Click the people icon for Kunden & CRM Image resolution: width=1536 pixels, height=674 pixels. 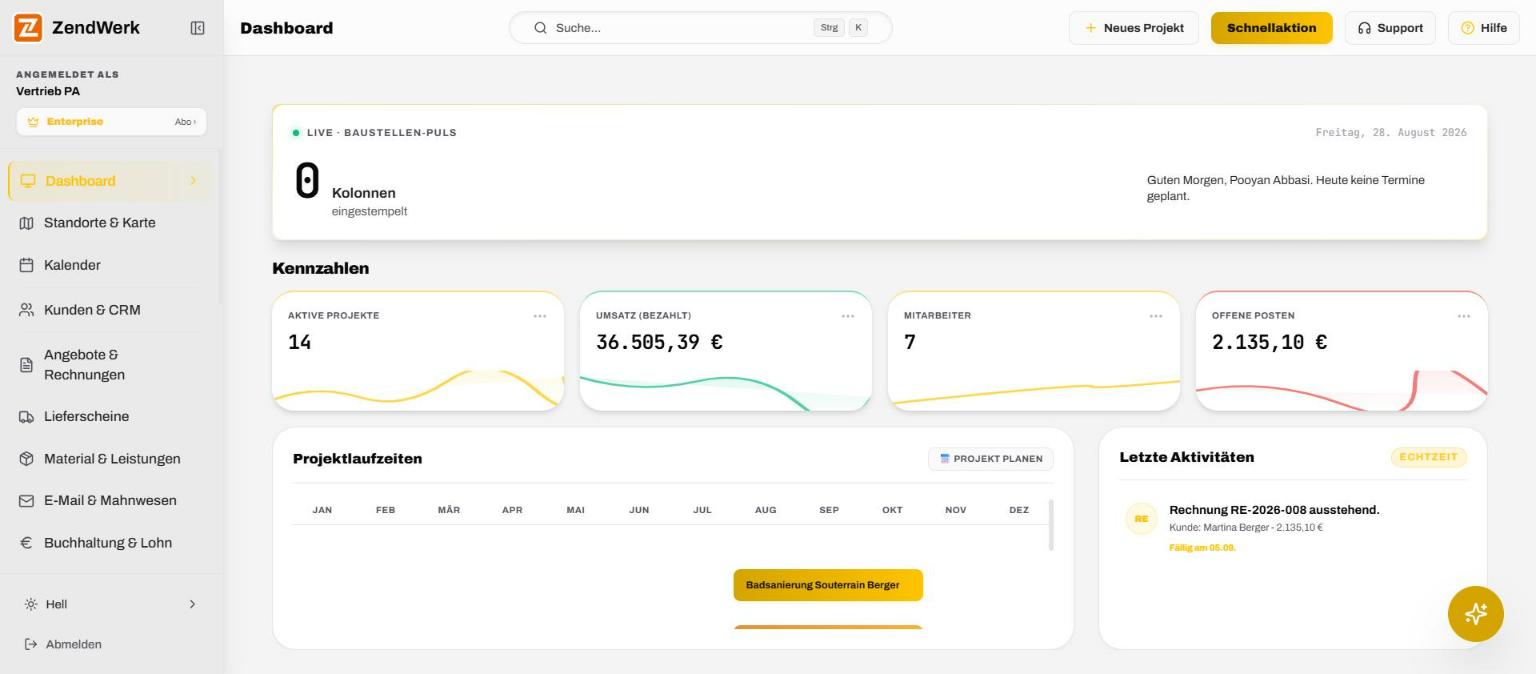pyautogui.click(x=27, y=310)
